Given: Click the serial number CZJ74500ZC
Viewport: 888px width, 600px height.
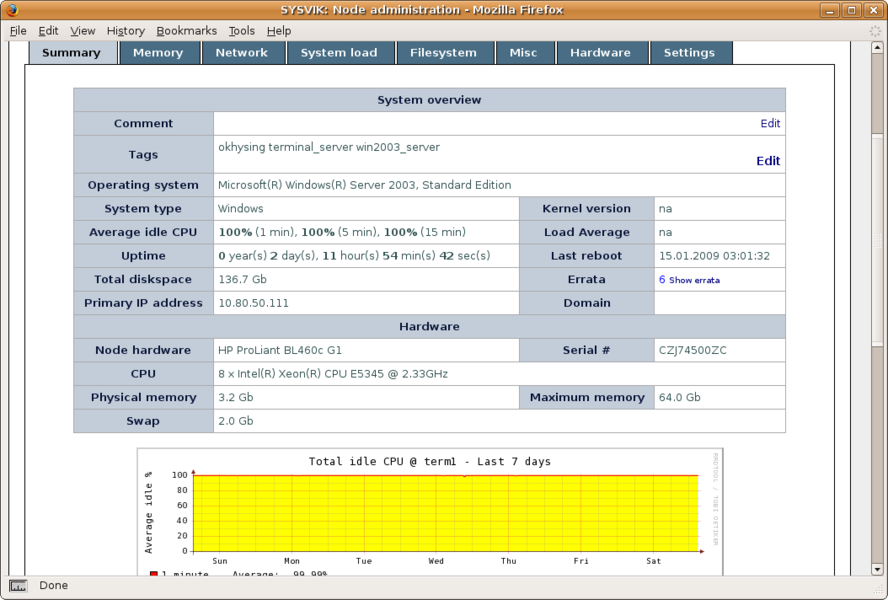Looking at the screenshot, I should click(693, 350).
